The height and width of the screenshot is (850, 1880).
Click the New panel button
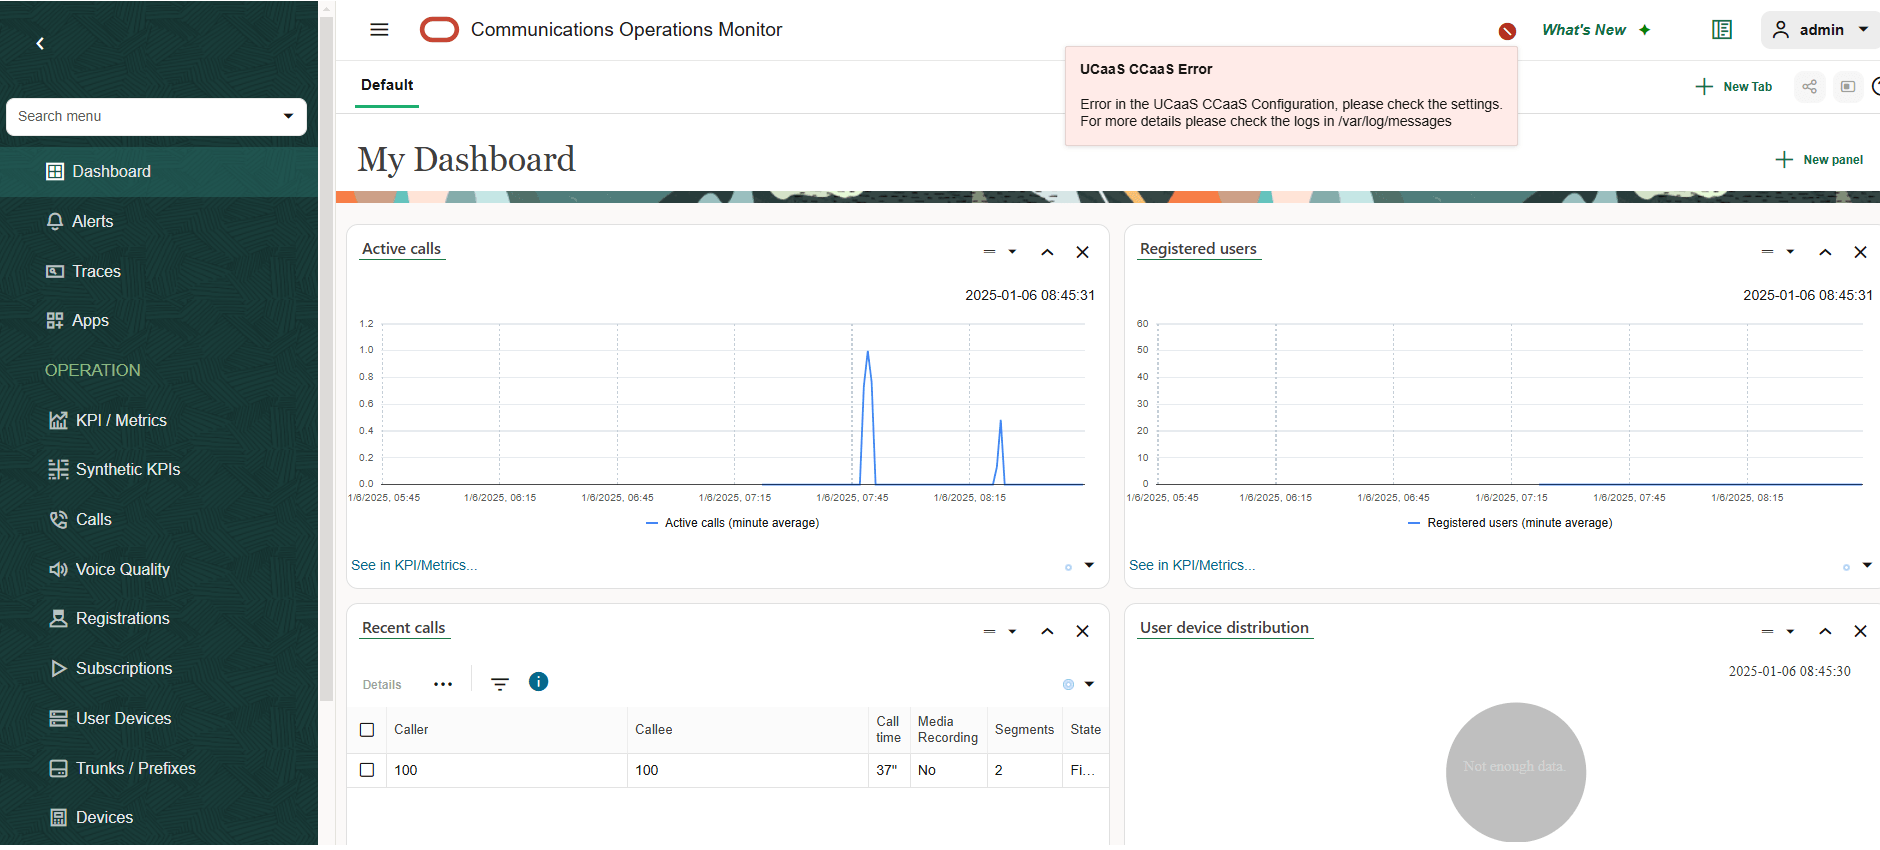pyautogui.click(x=1819, y=160)
